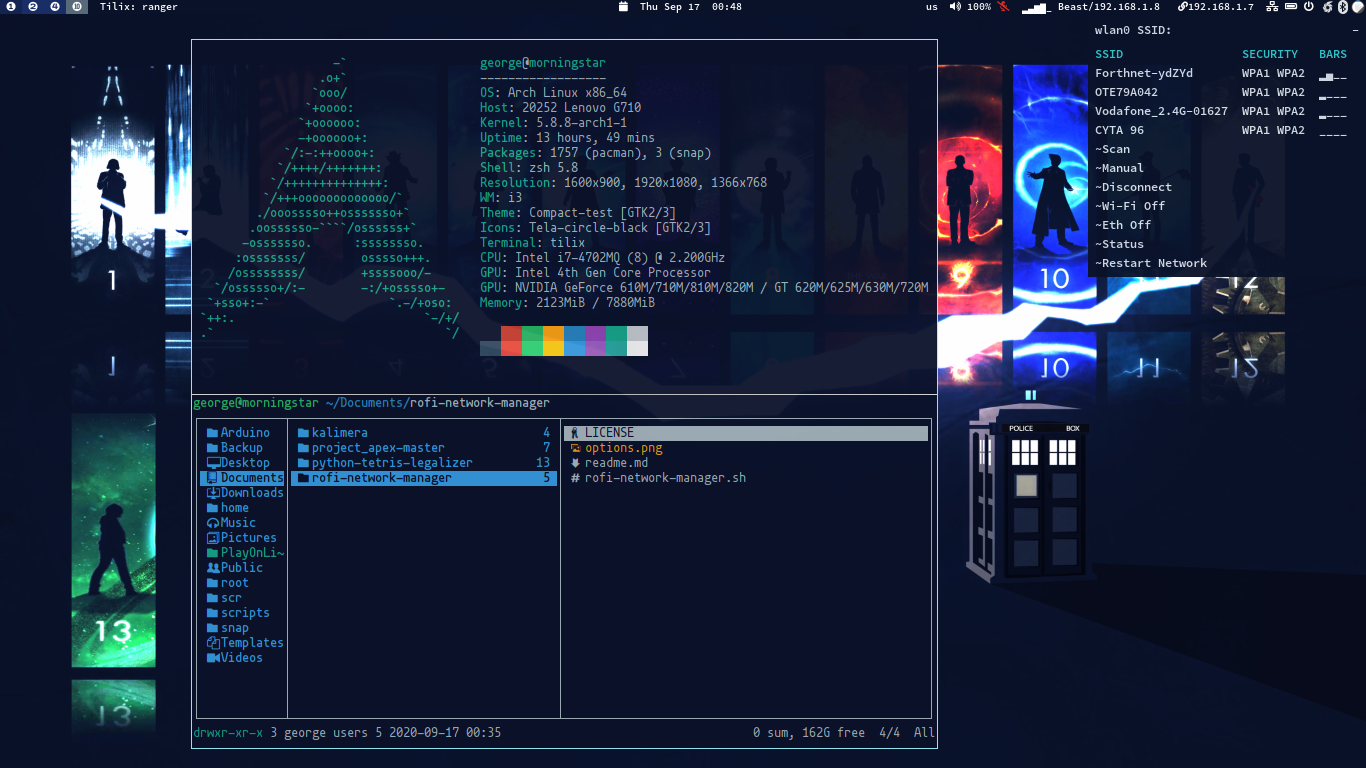
Task: Switch to workspace 1 in the bar
Action: (11, 6)
